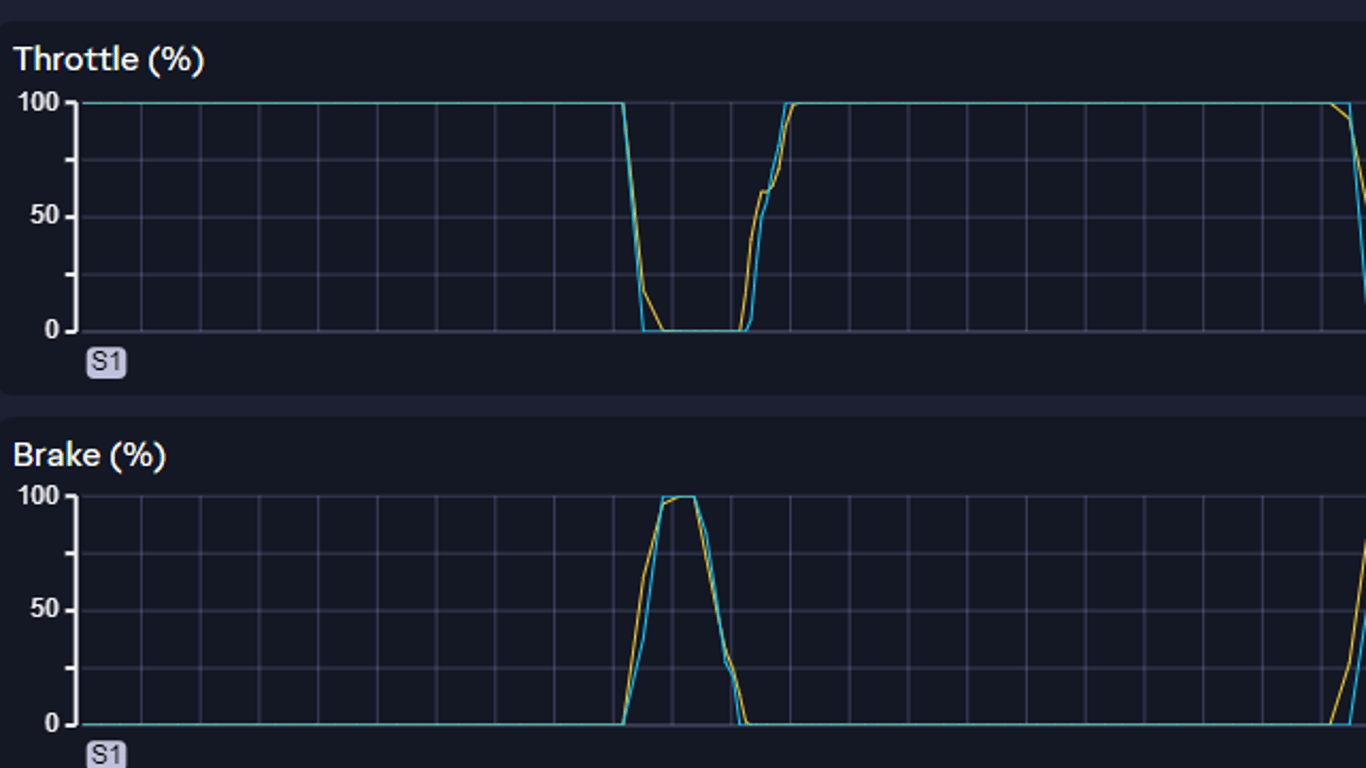Click the 50 axis label on Throttle chart

tap(46, 217)
